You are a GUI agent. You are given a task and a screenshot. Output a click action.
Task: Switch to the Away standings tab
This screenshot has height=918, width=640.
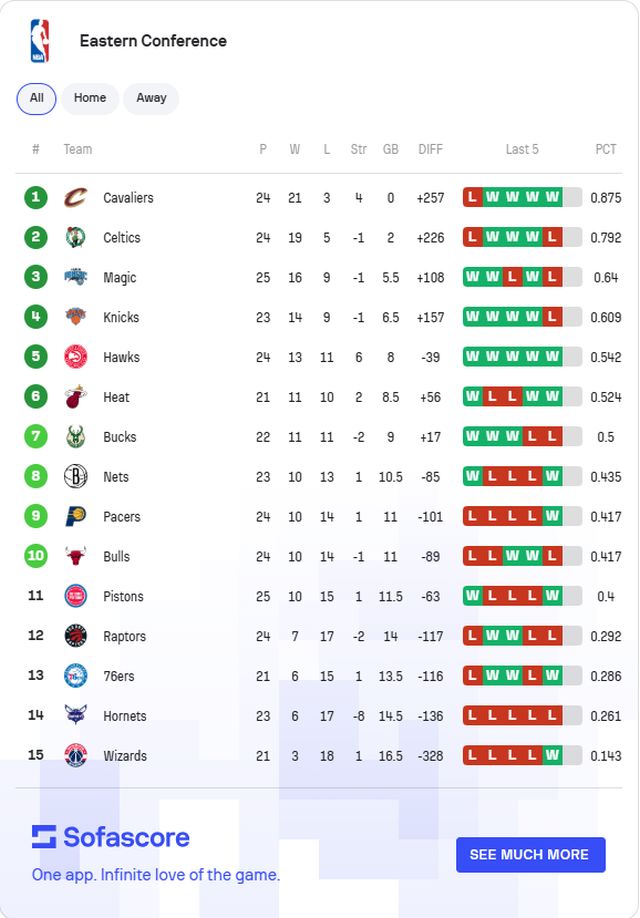coord(152,98)
